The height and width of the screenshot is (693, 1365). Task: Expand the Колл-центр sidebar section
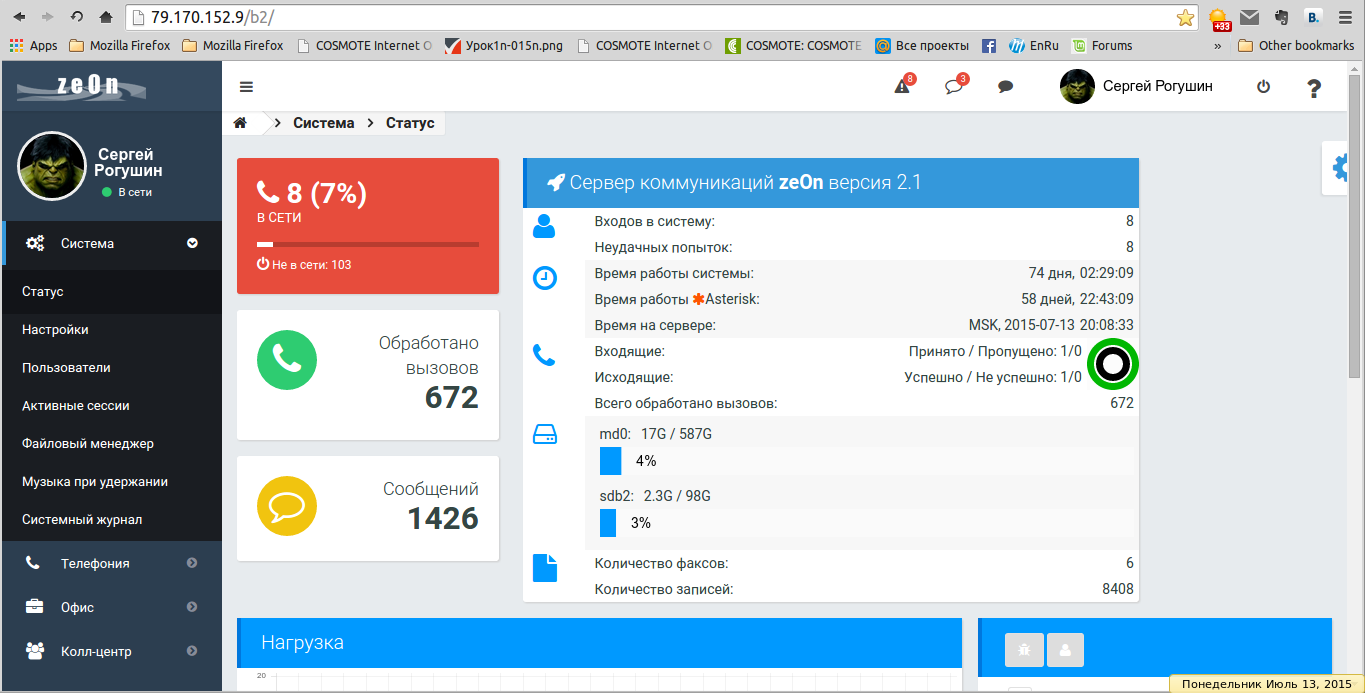[x=112, y=651]
